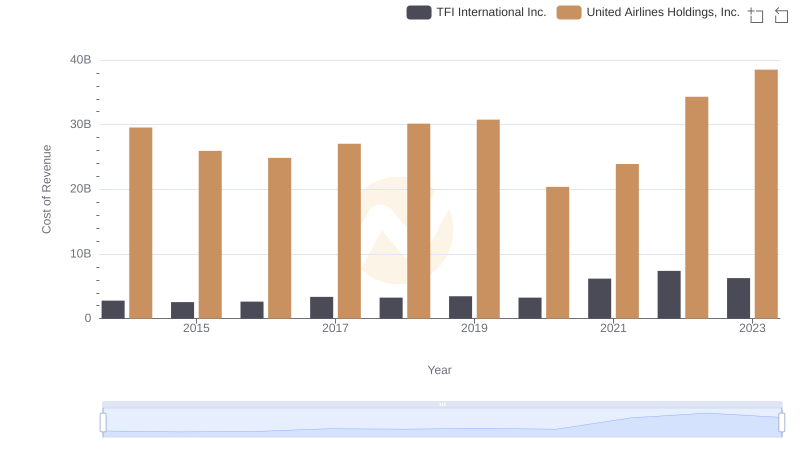
Task: Select the United Airlines 2022 bar
Action: pos(697,208)
